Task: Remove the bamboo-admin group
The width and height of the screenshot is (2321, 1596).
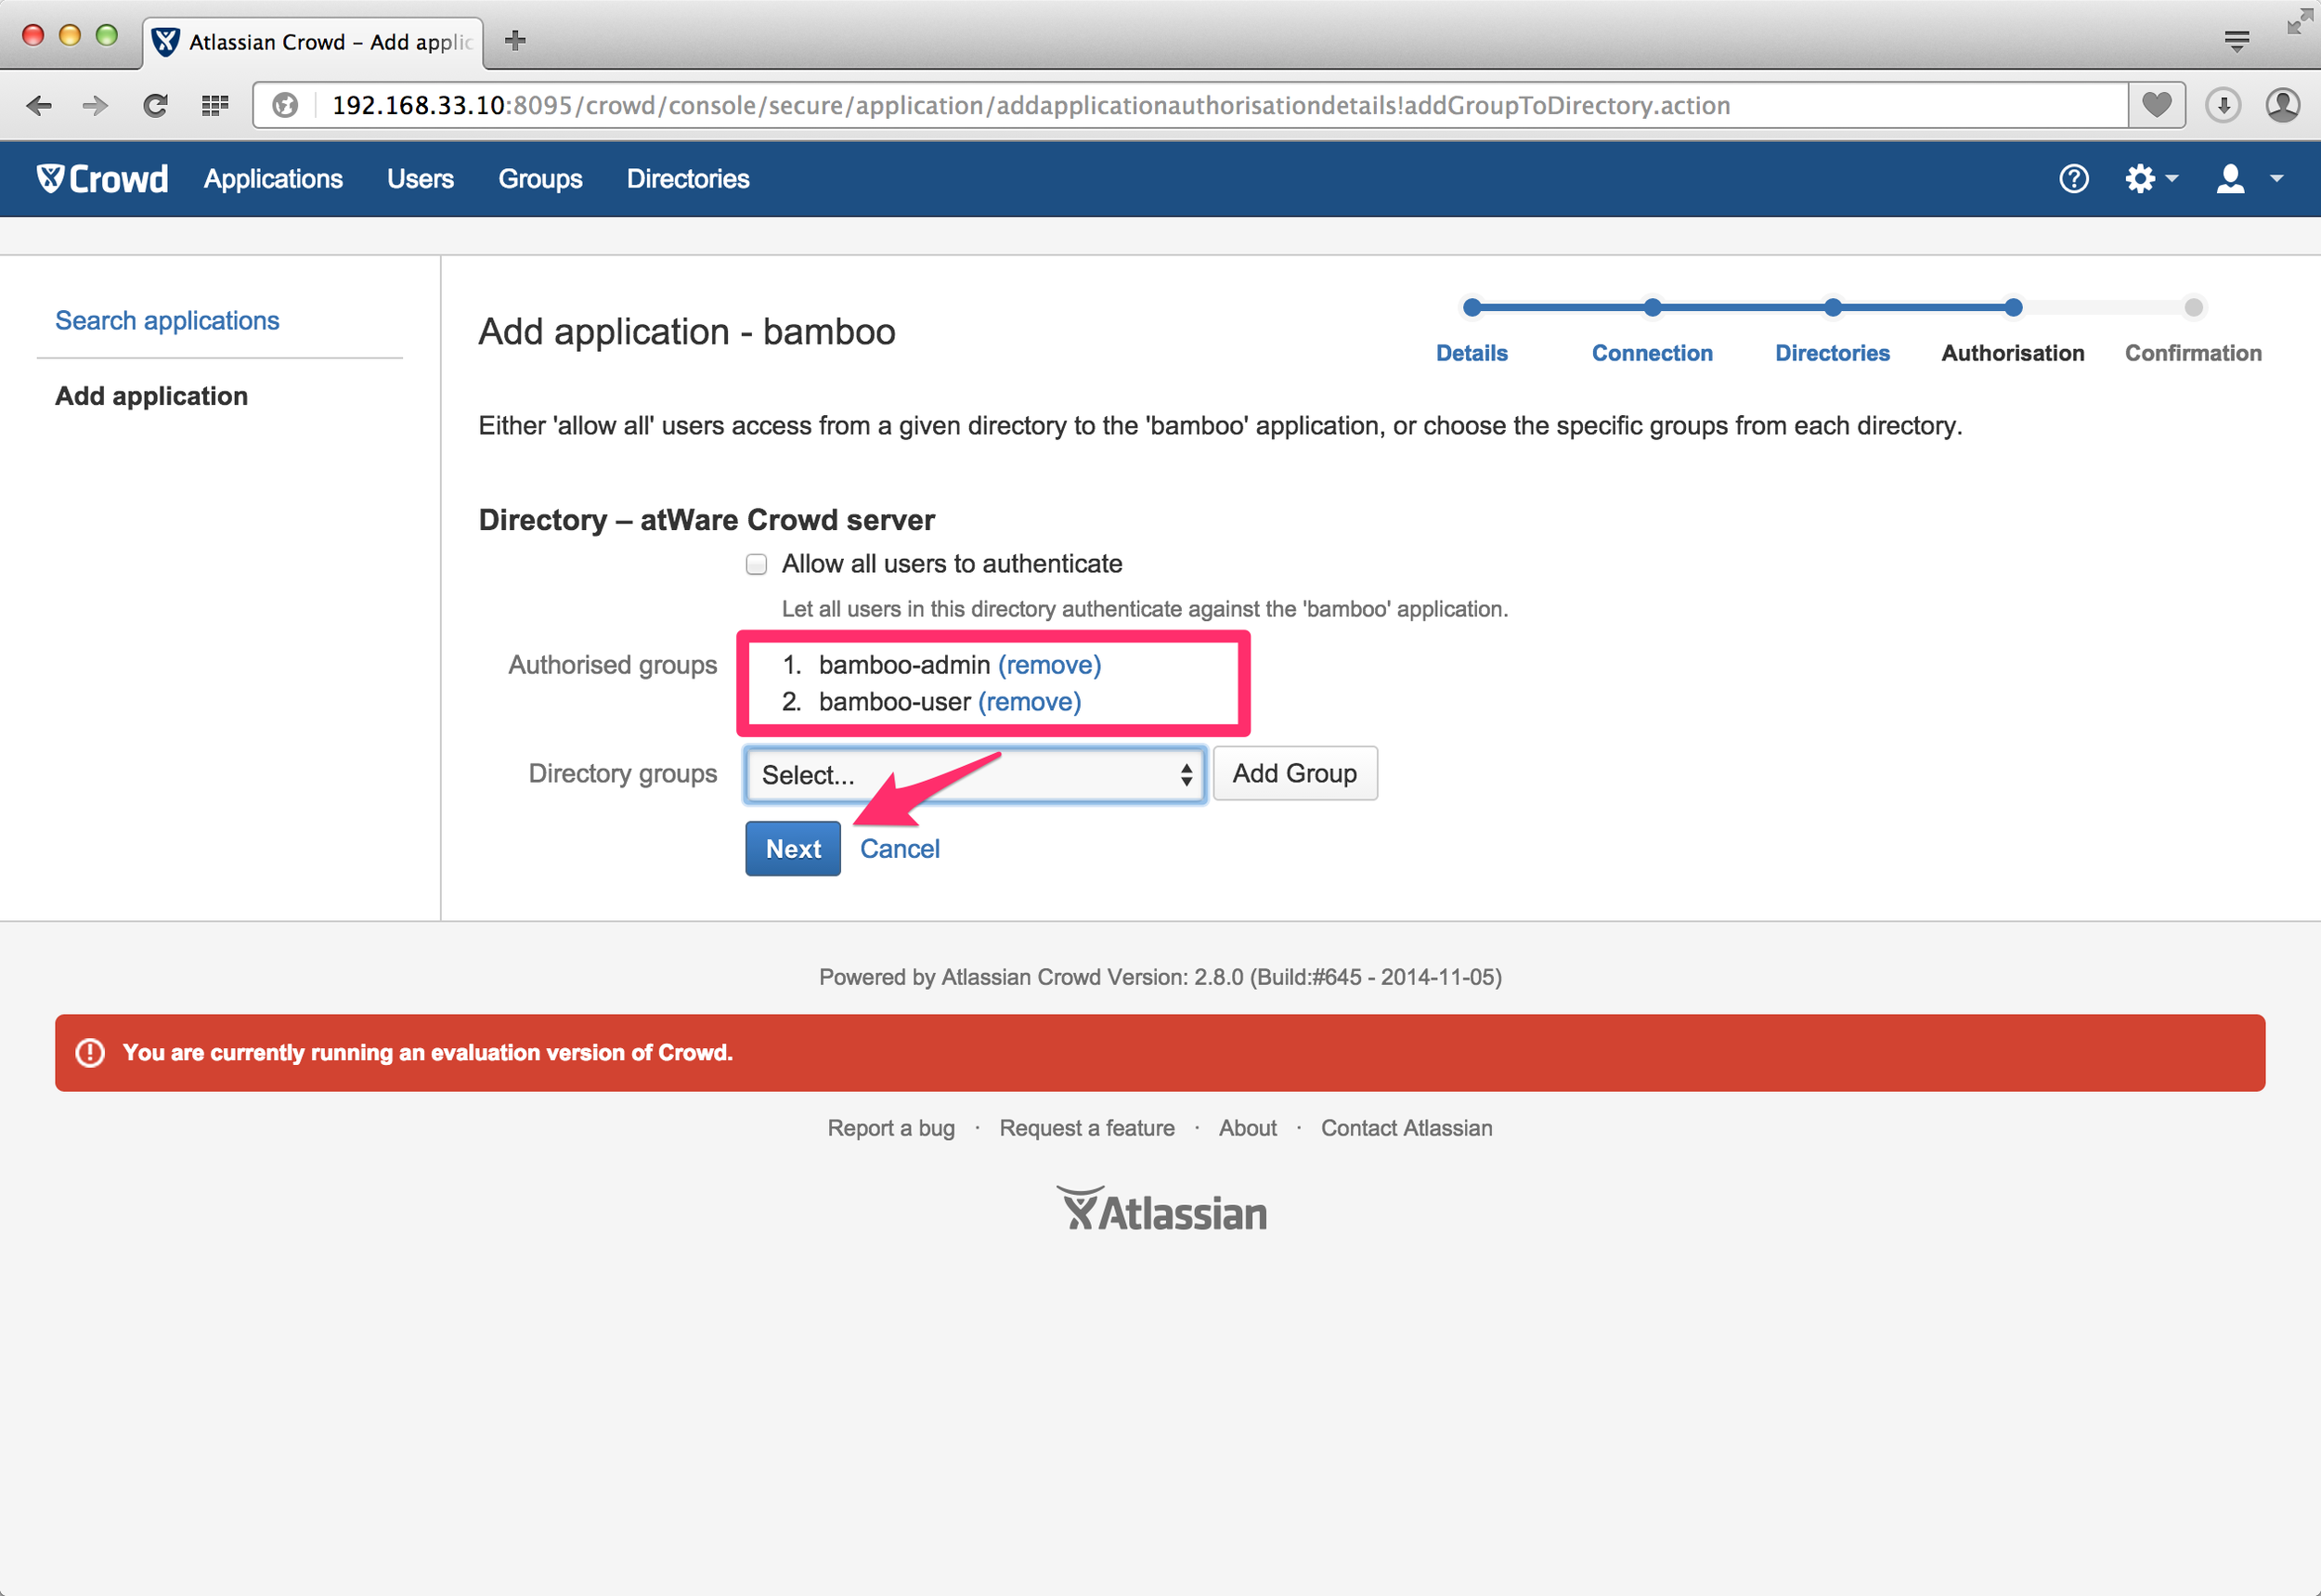Action: pyautogui.click(x=1049, y=665)
